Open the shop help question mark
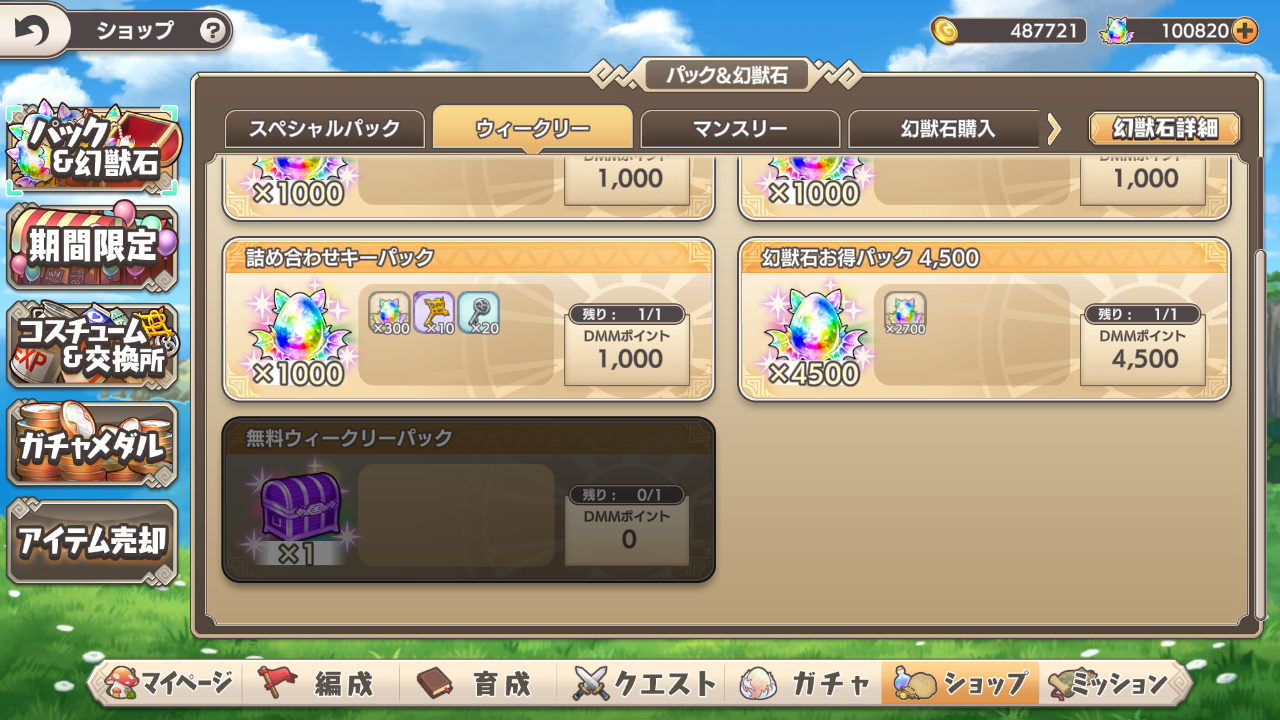Viewport: 1280px width, 720px height. [x=212, y=31]
